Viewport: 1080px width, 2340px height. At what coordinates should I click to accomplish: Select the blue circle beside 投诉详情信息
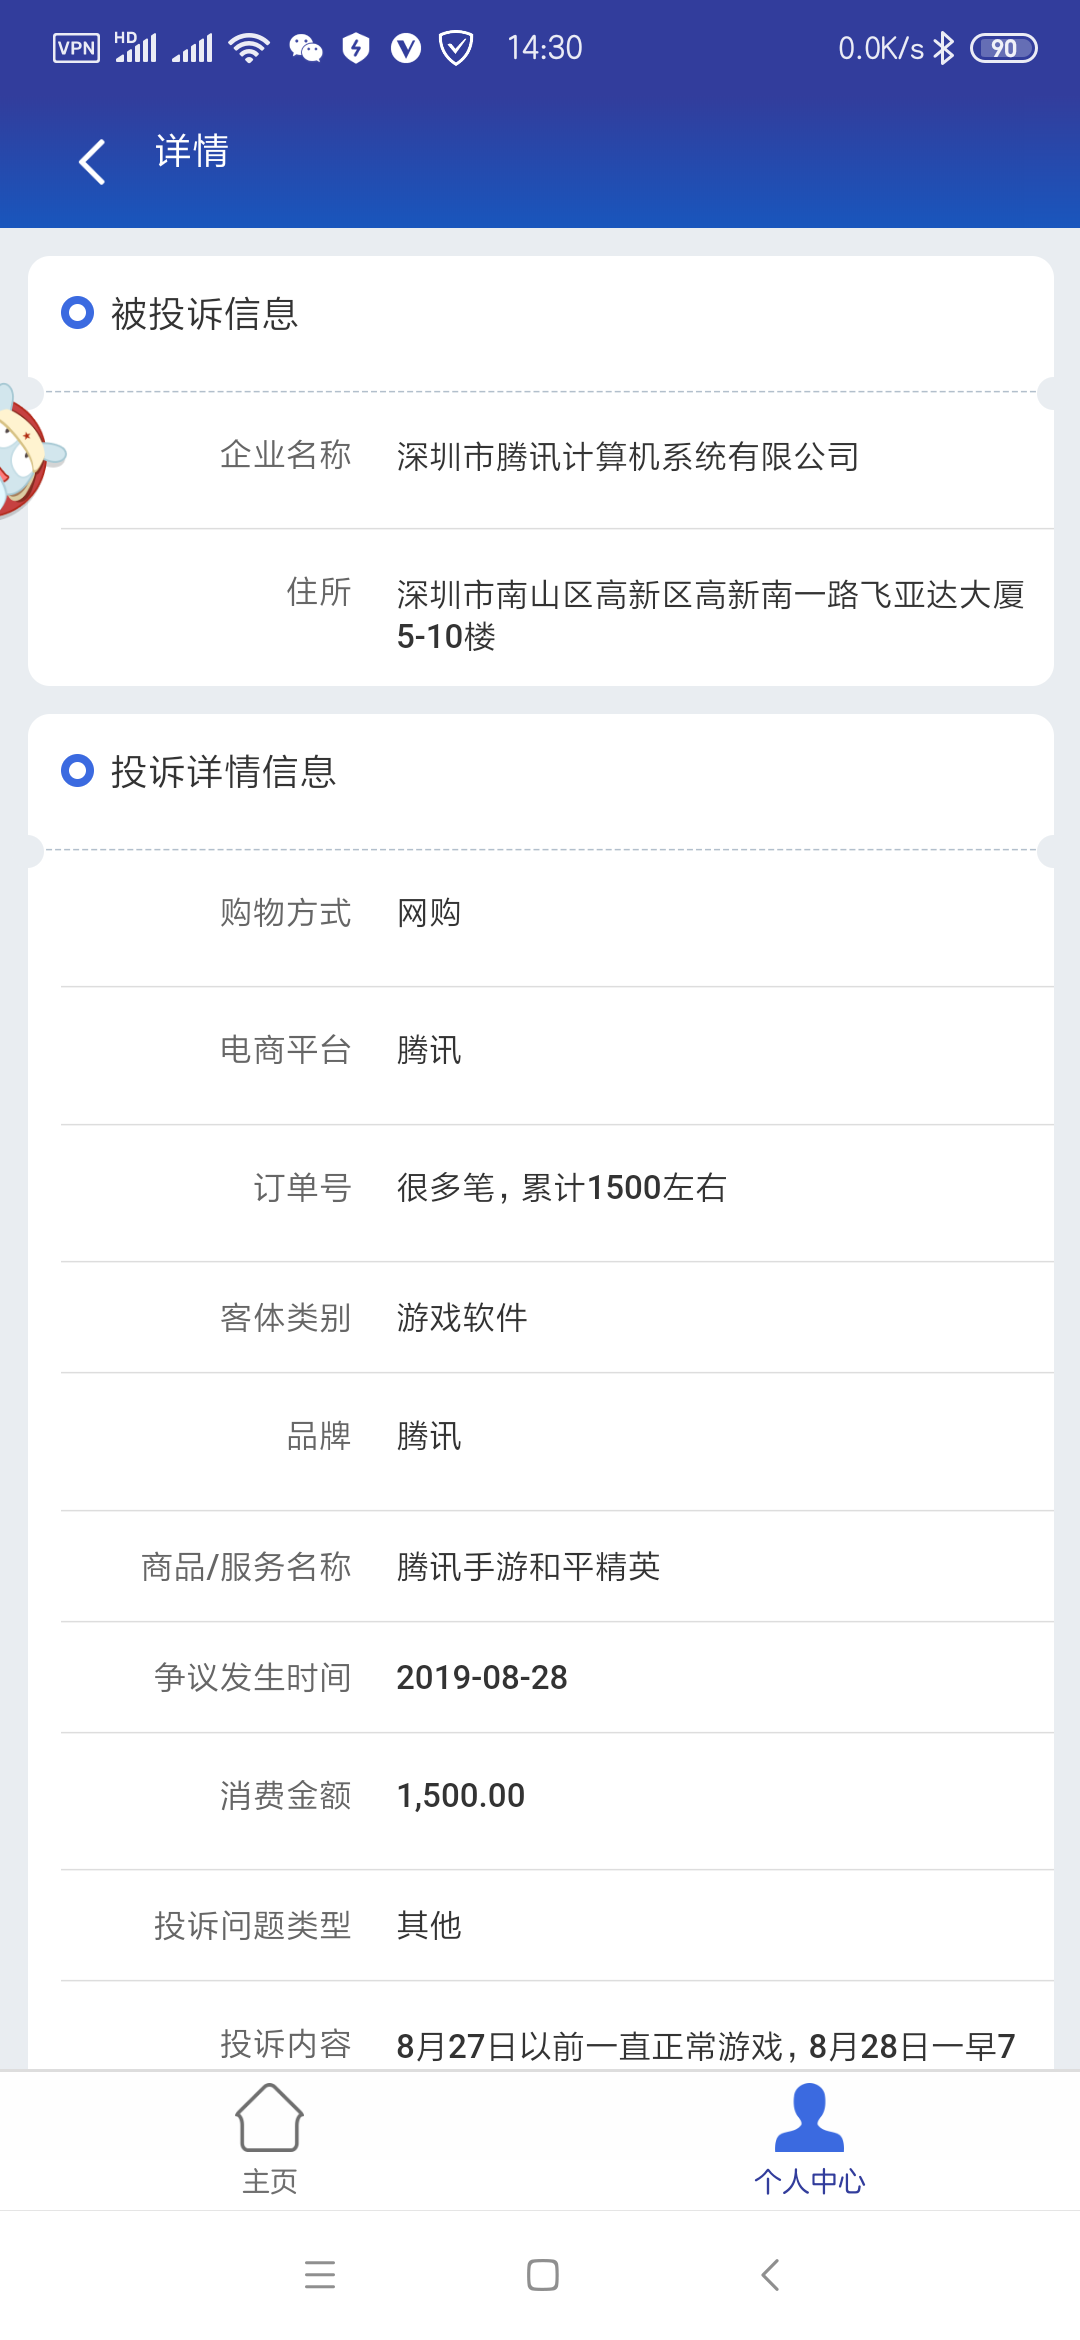[x=77, y=771]
